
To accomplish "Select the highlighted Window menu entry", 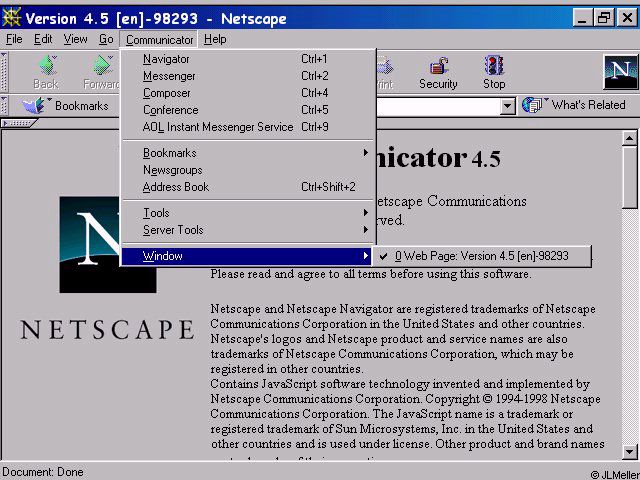I will pos(247,256).
